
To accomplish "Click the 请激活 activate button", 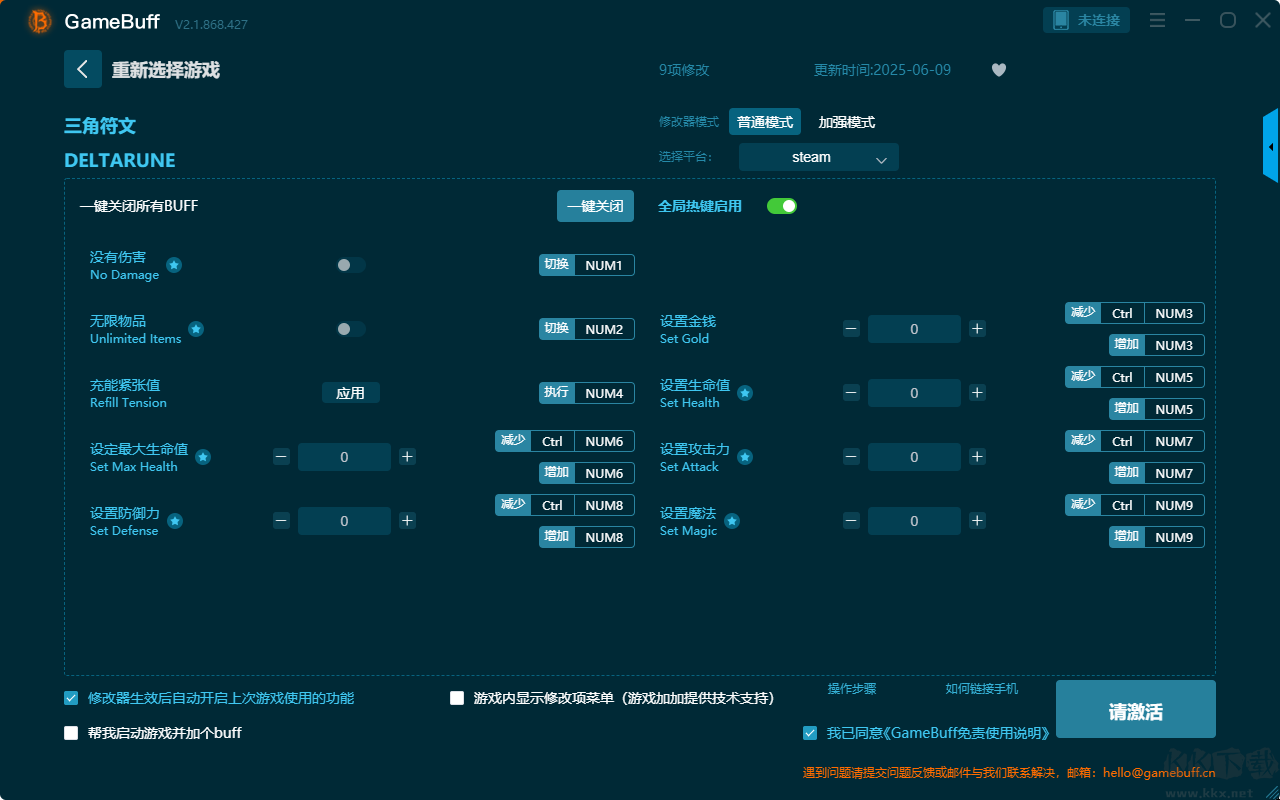I will click(x=1136, y=709).
